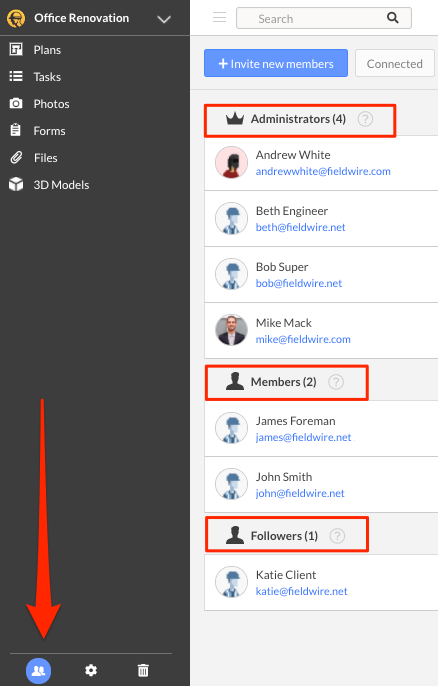Go to Tasks in the sidebar
Screen dimensions: 438x686
tap(47, 77)
